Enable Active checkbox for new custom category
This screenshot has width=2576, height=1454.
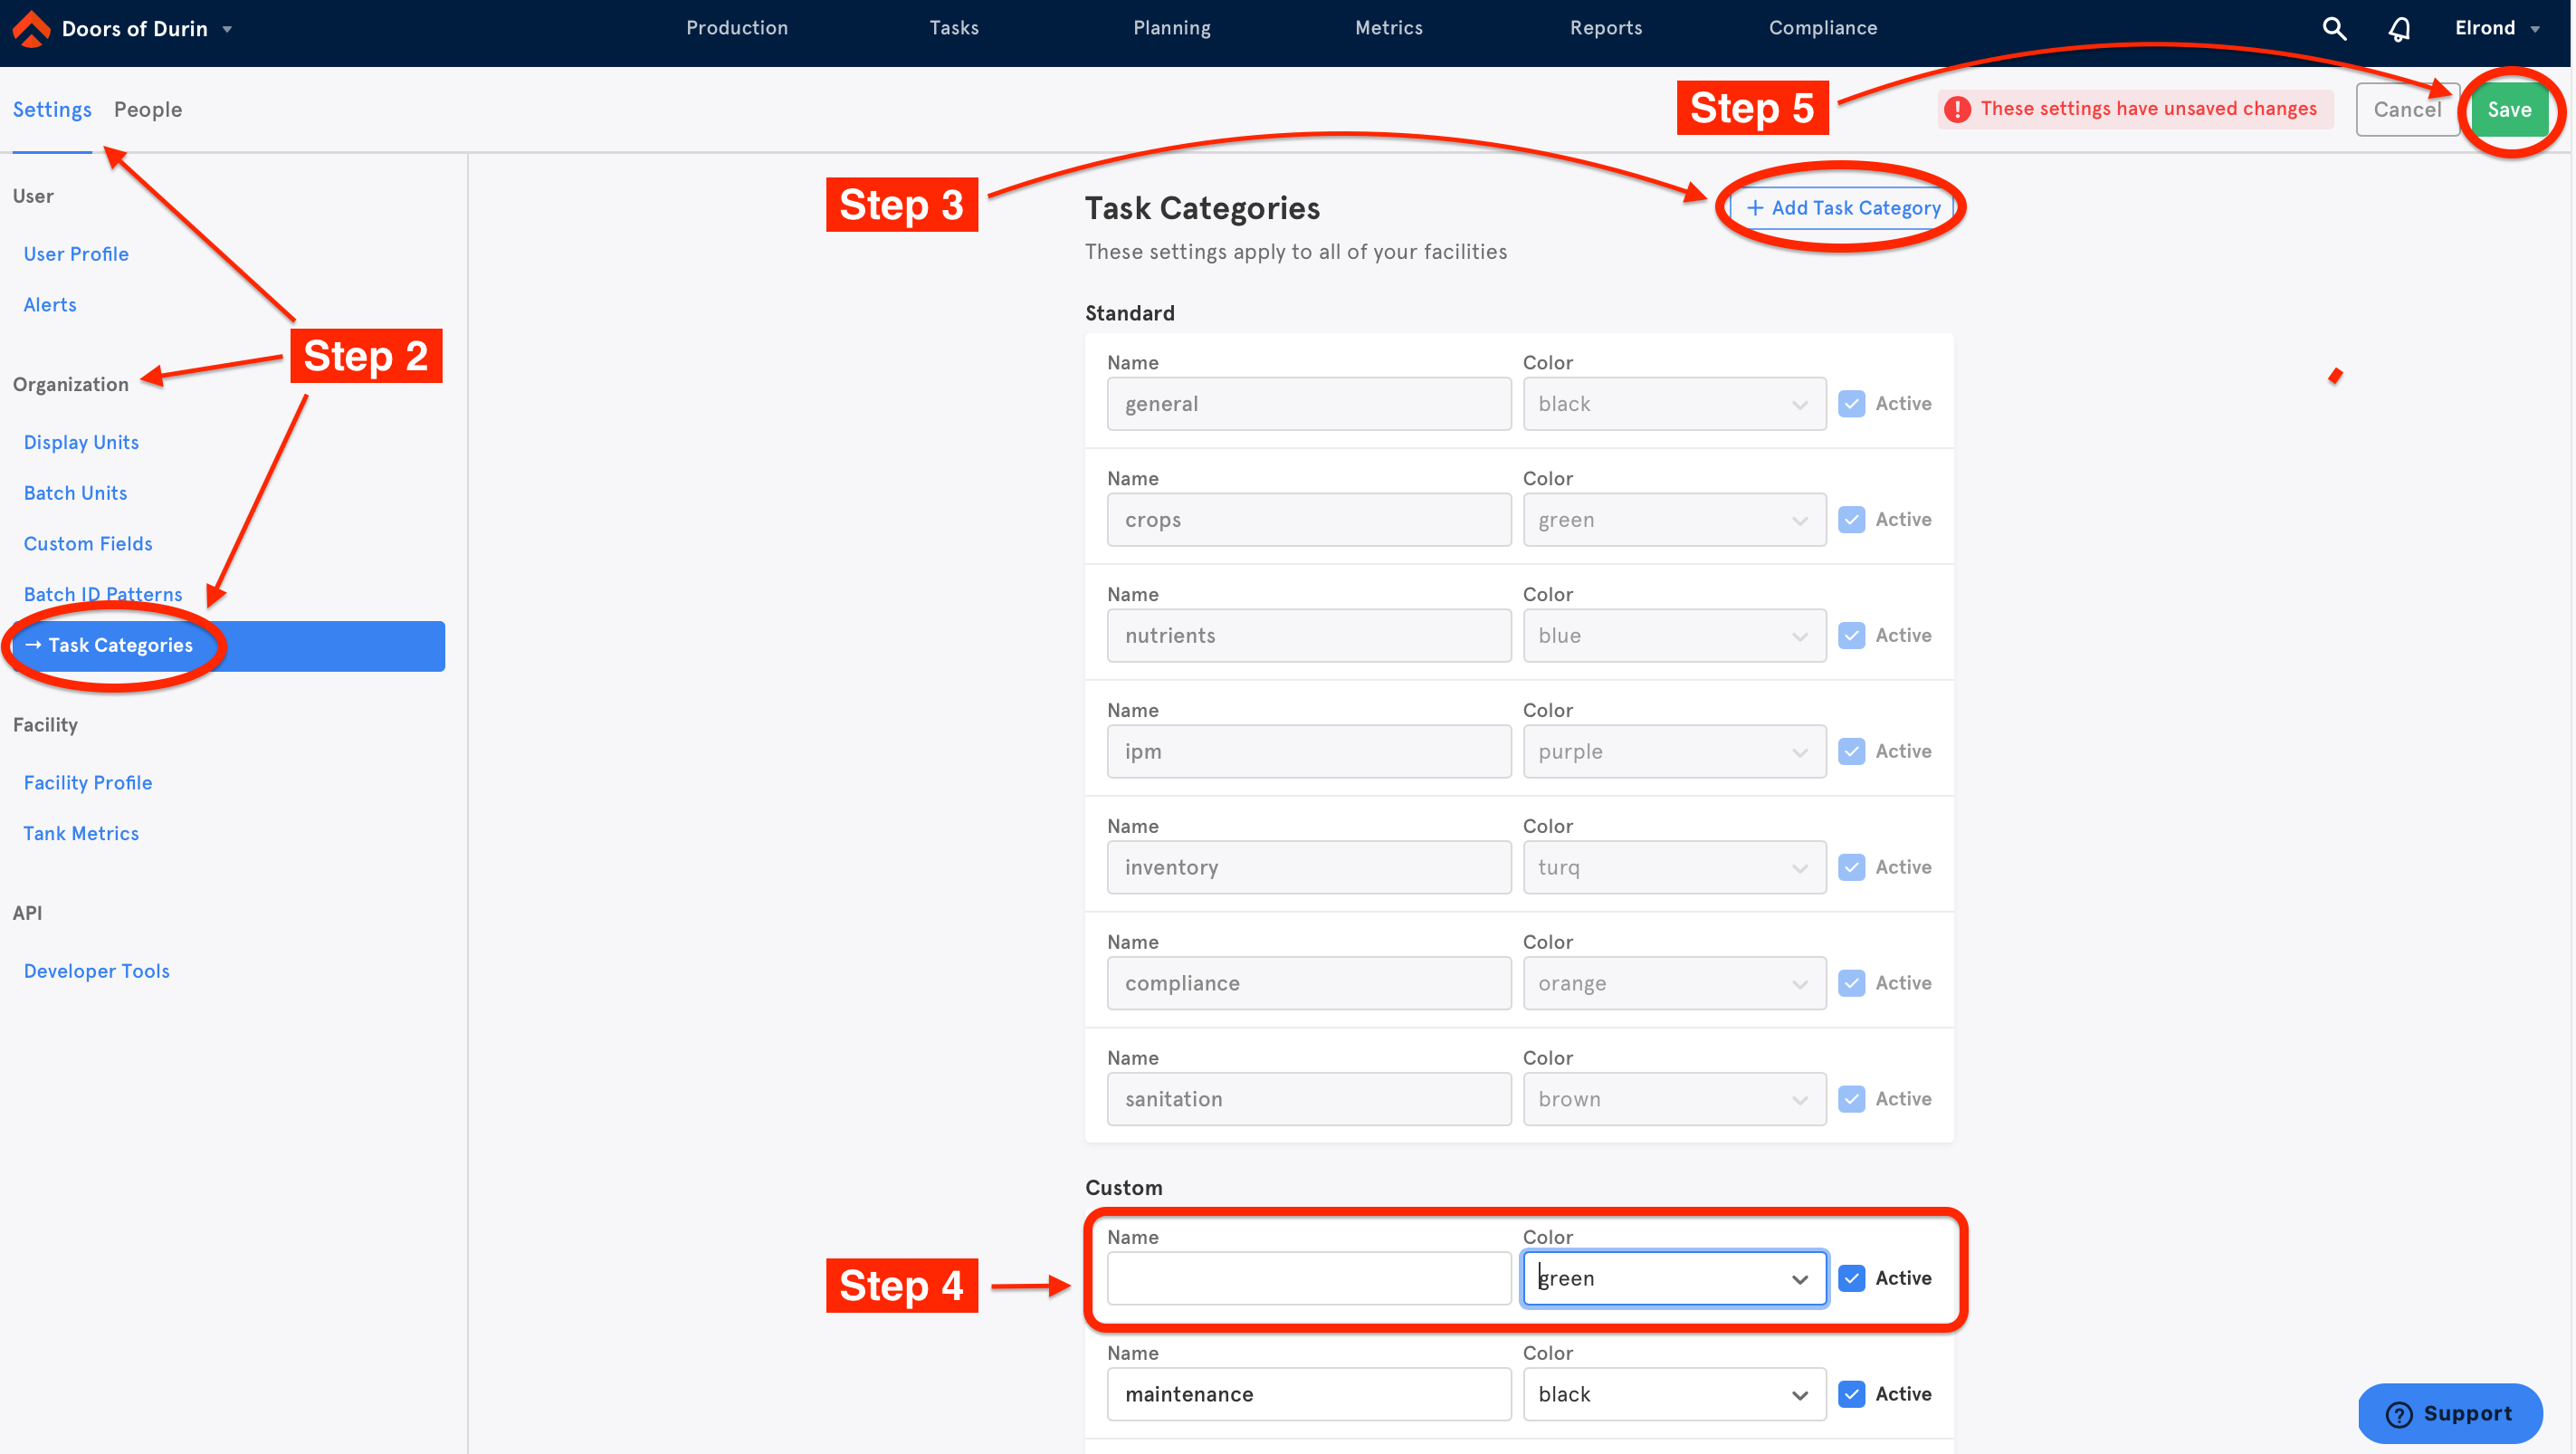point(1853,1277)
